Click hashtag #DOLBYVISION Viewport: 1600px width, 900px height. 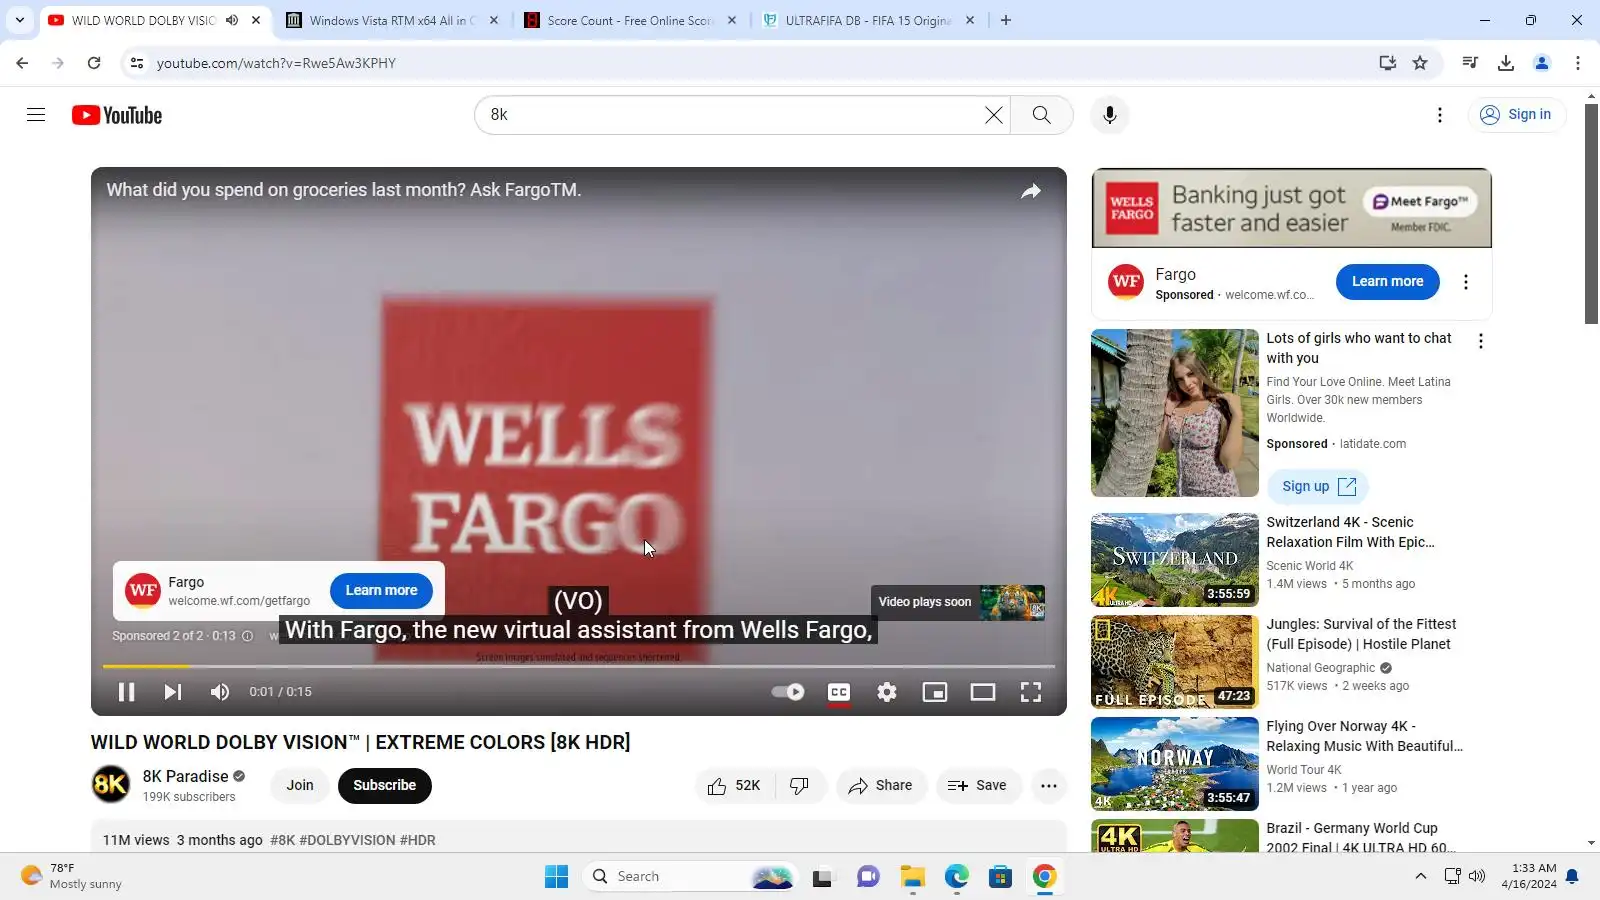pyautogui.click(x=347, y=841)
